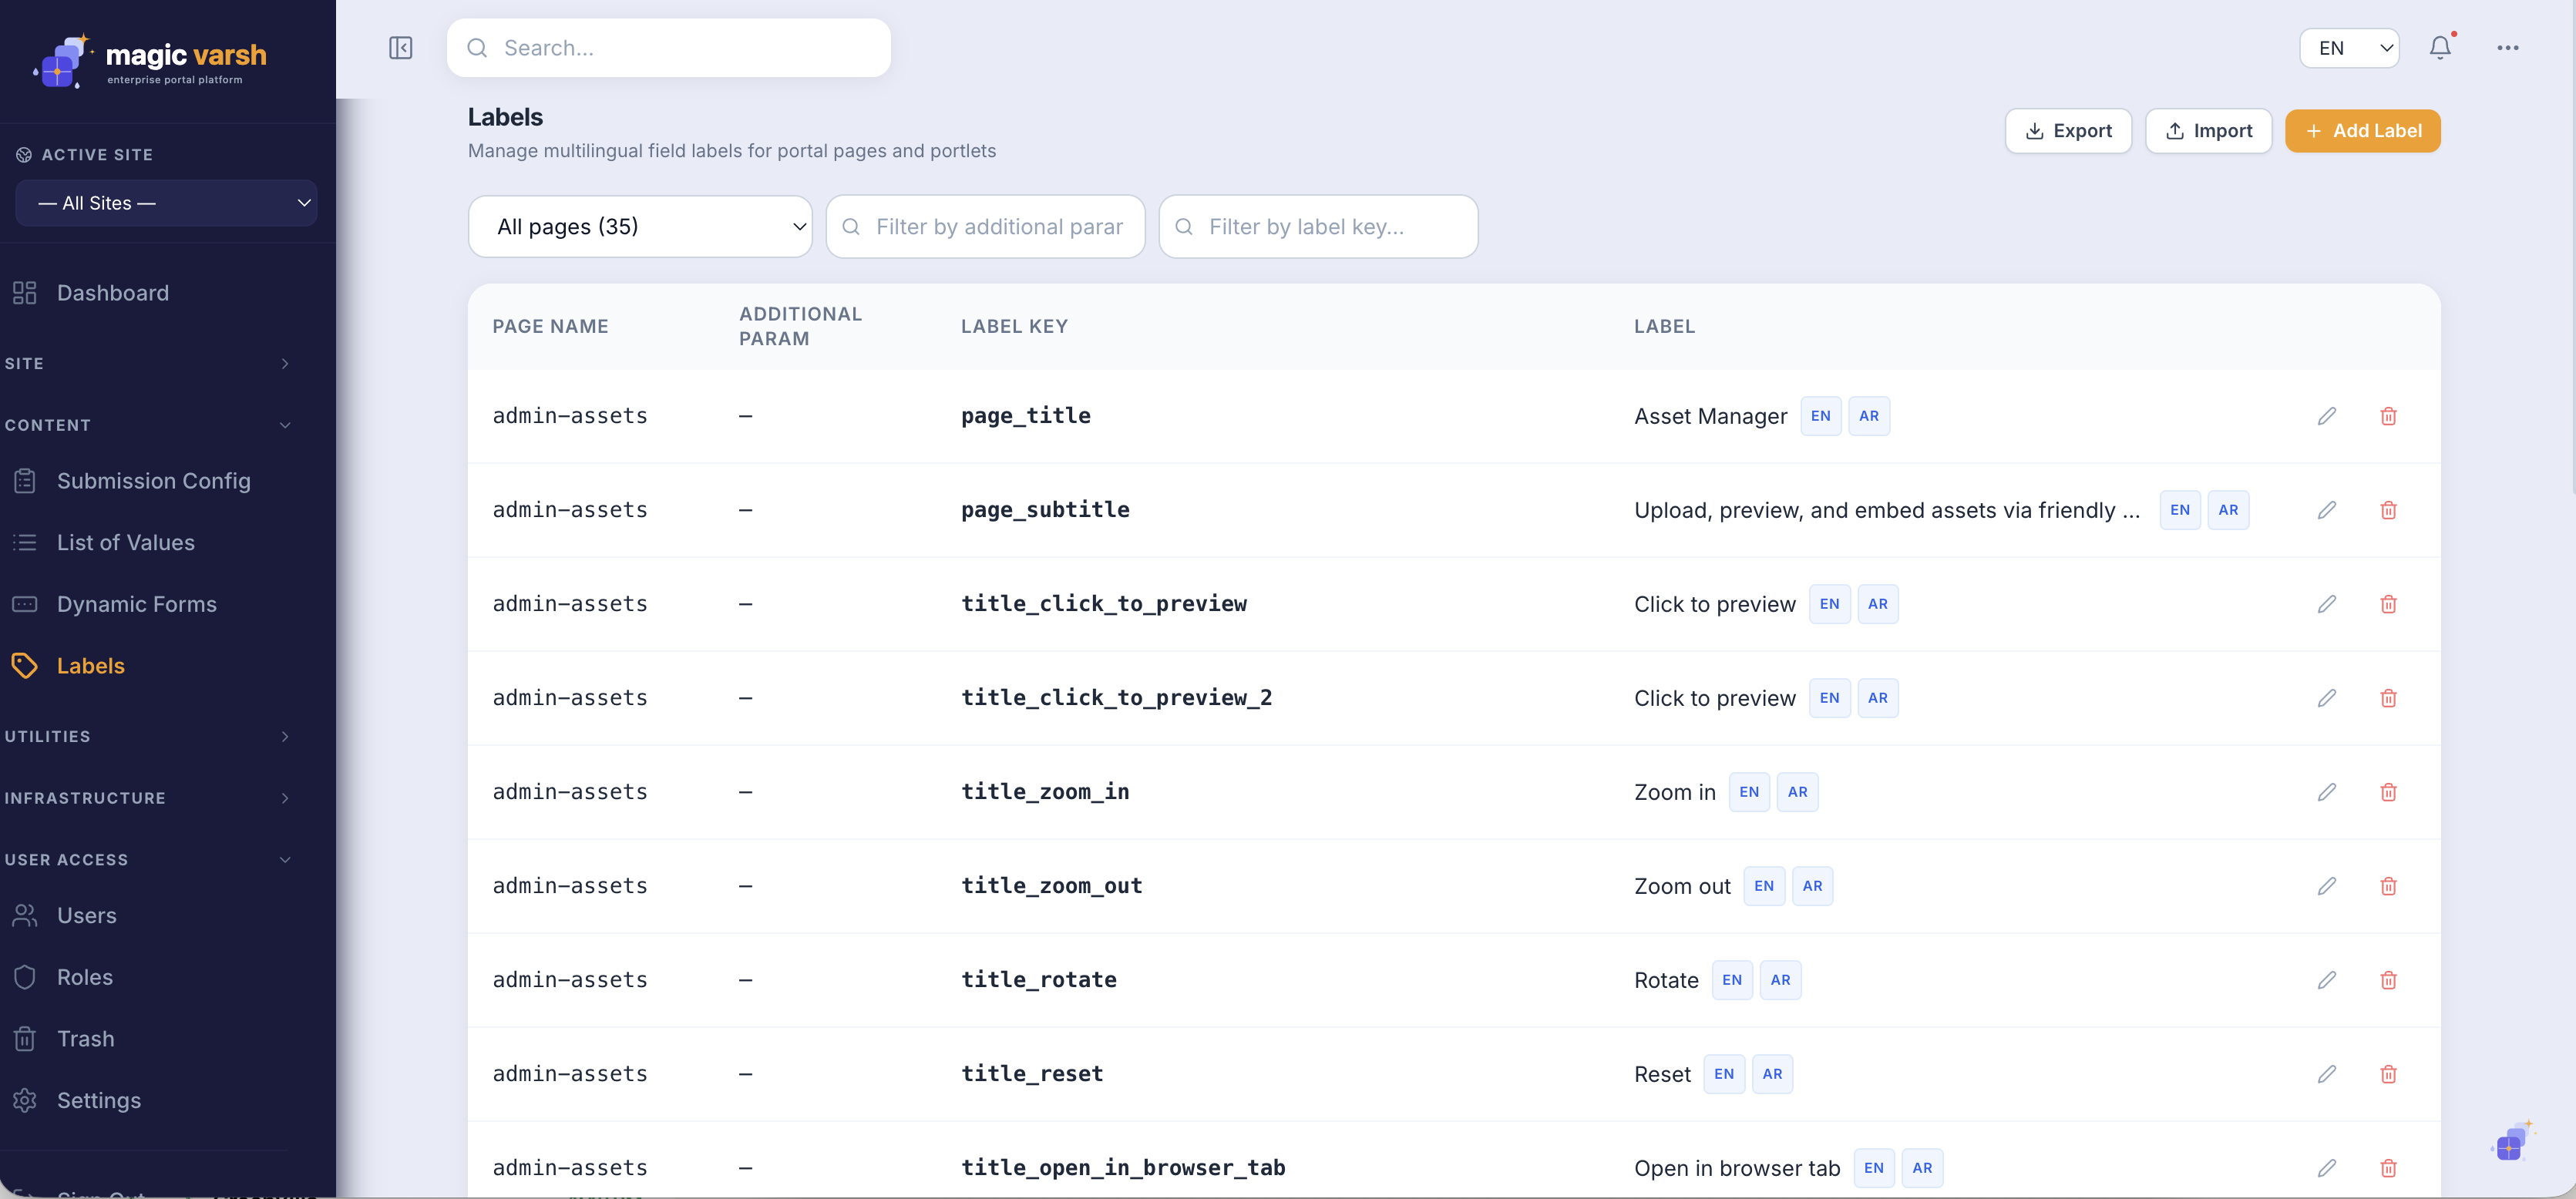Screen dimensions: 2576x1199
Task: Open the All pages (35) filter dropdown
Action: pyautogui.click(x=640, y=226)
